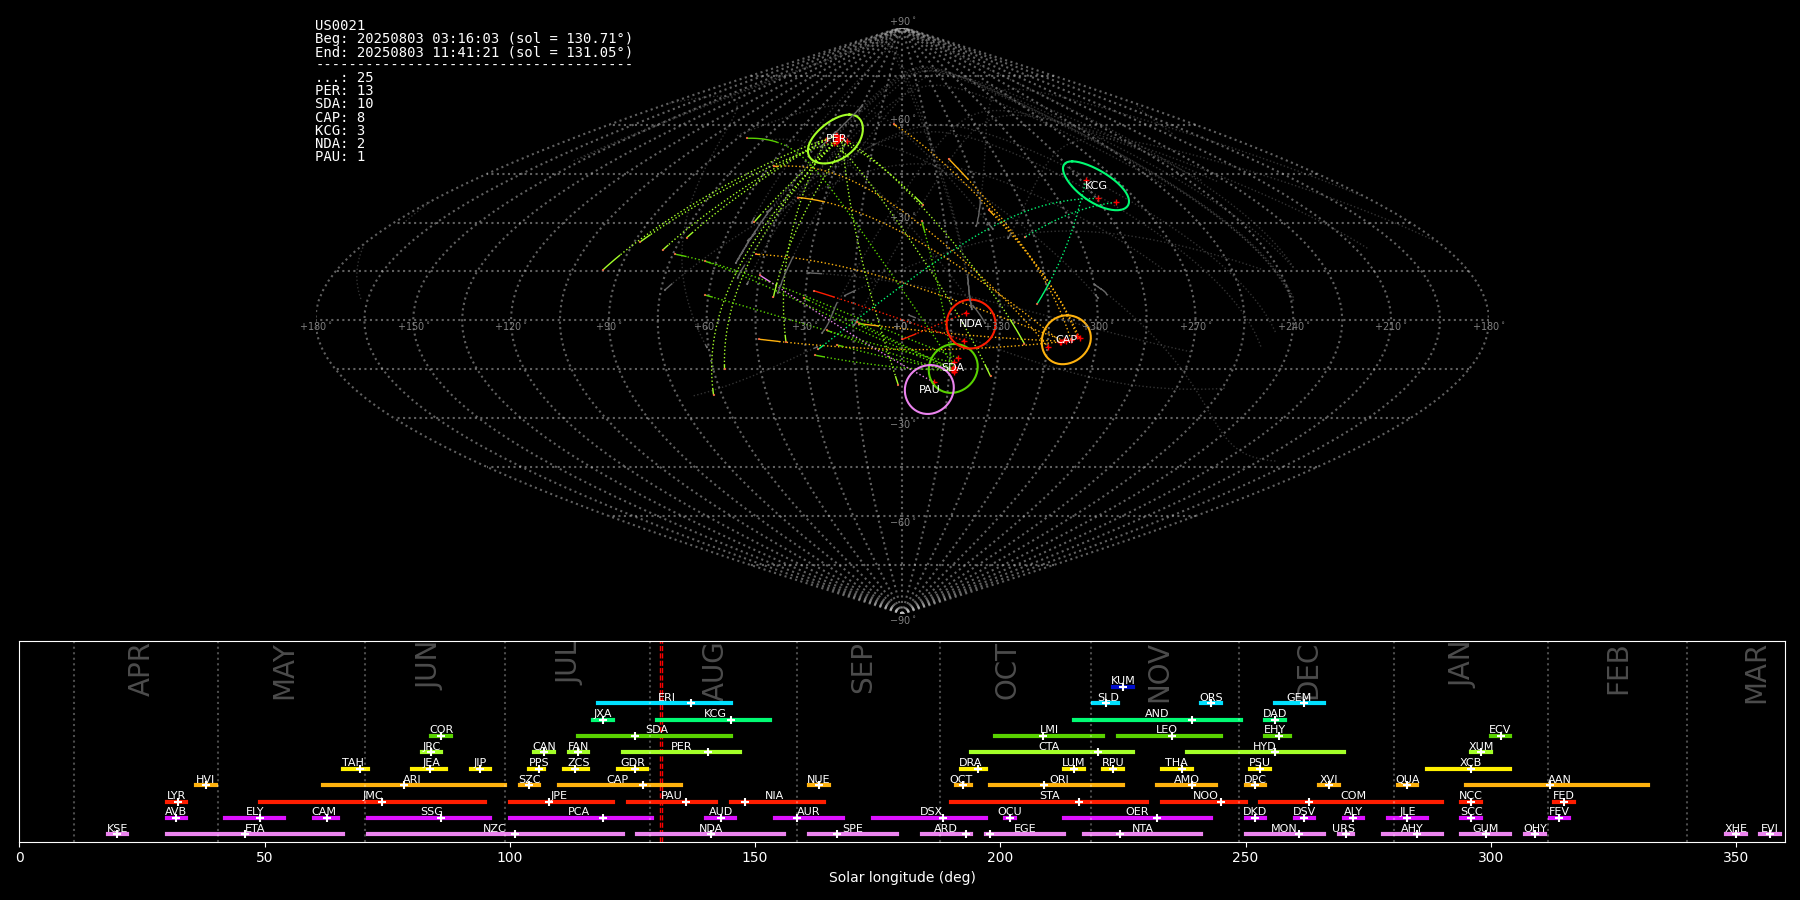This screenshot has height=900, width=1800.
Task: Click the ORS shower bar in the timeline
Action: pyautogui.click(x=1211, y=703)
